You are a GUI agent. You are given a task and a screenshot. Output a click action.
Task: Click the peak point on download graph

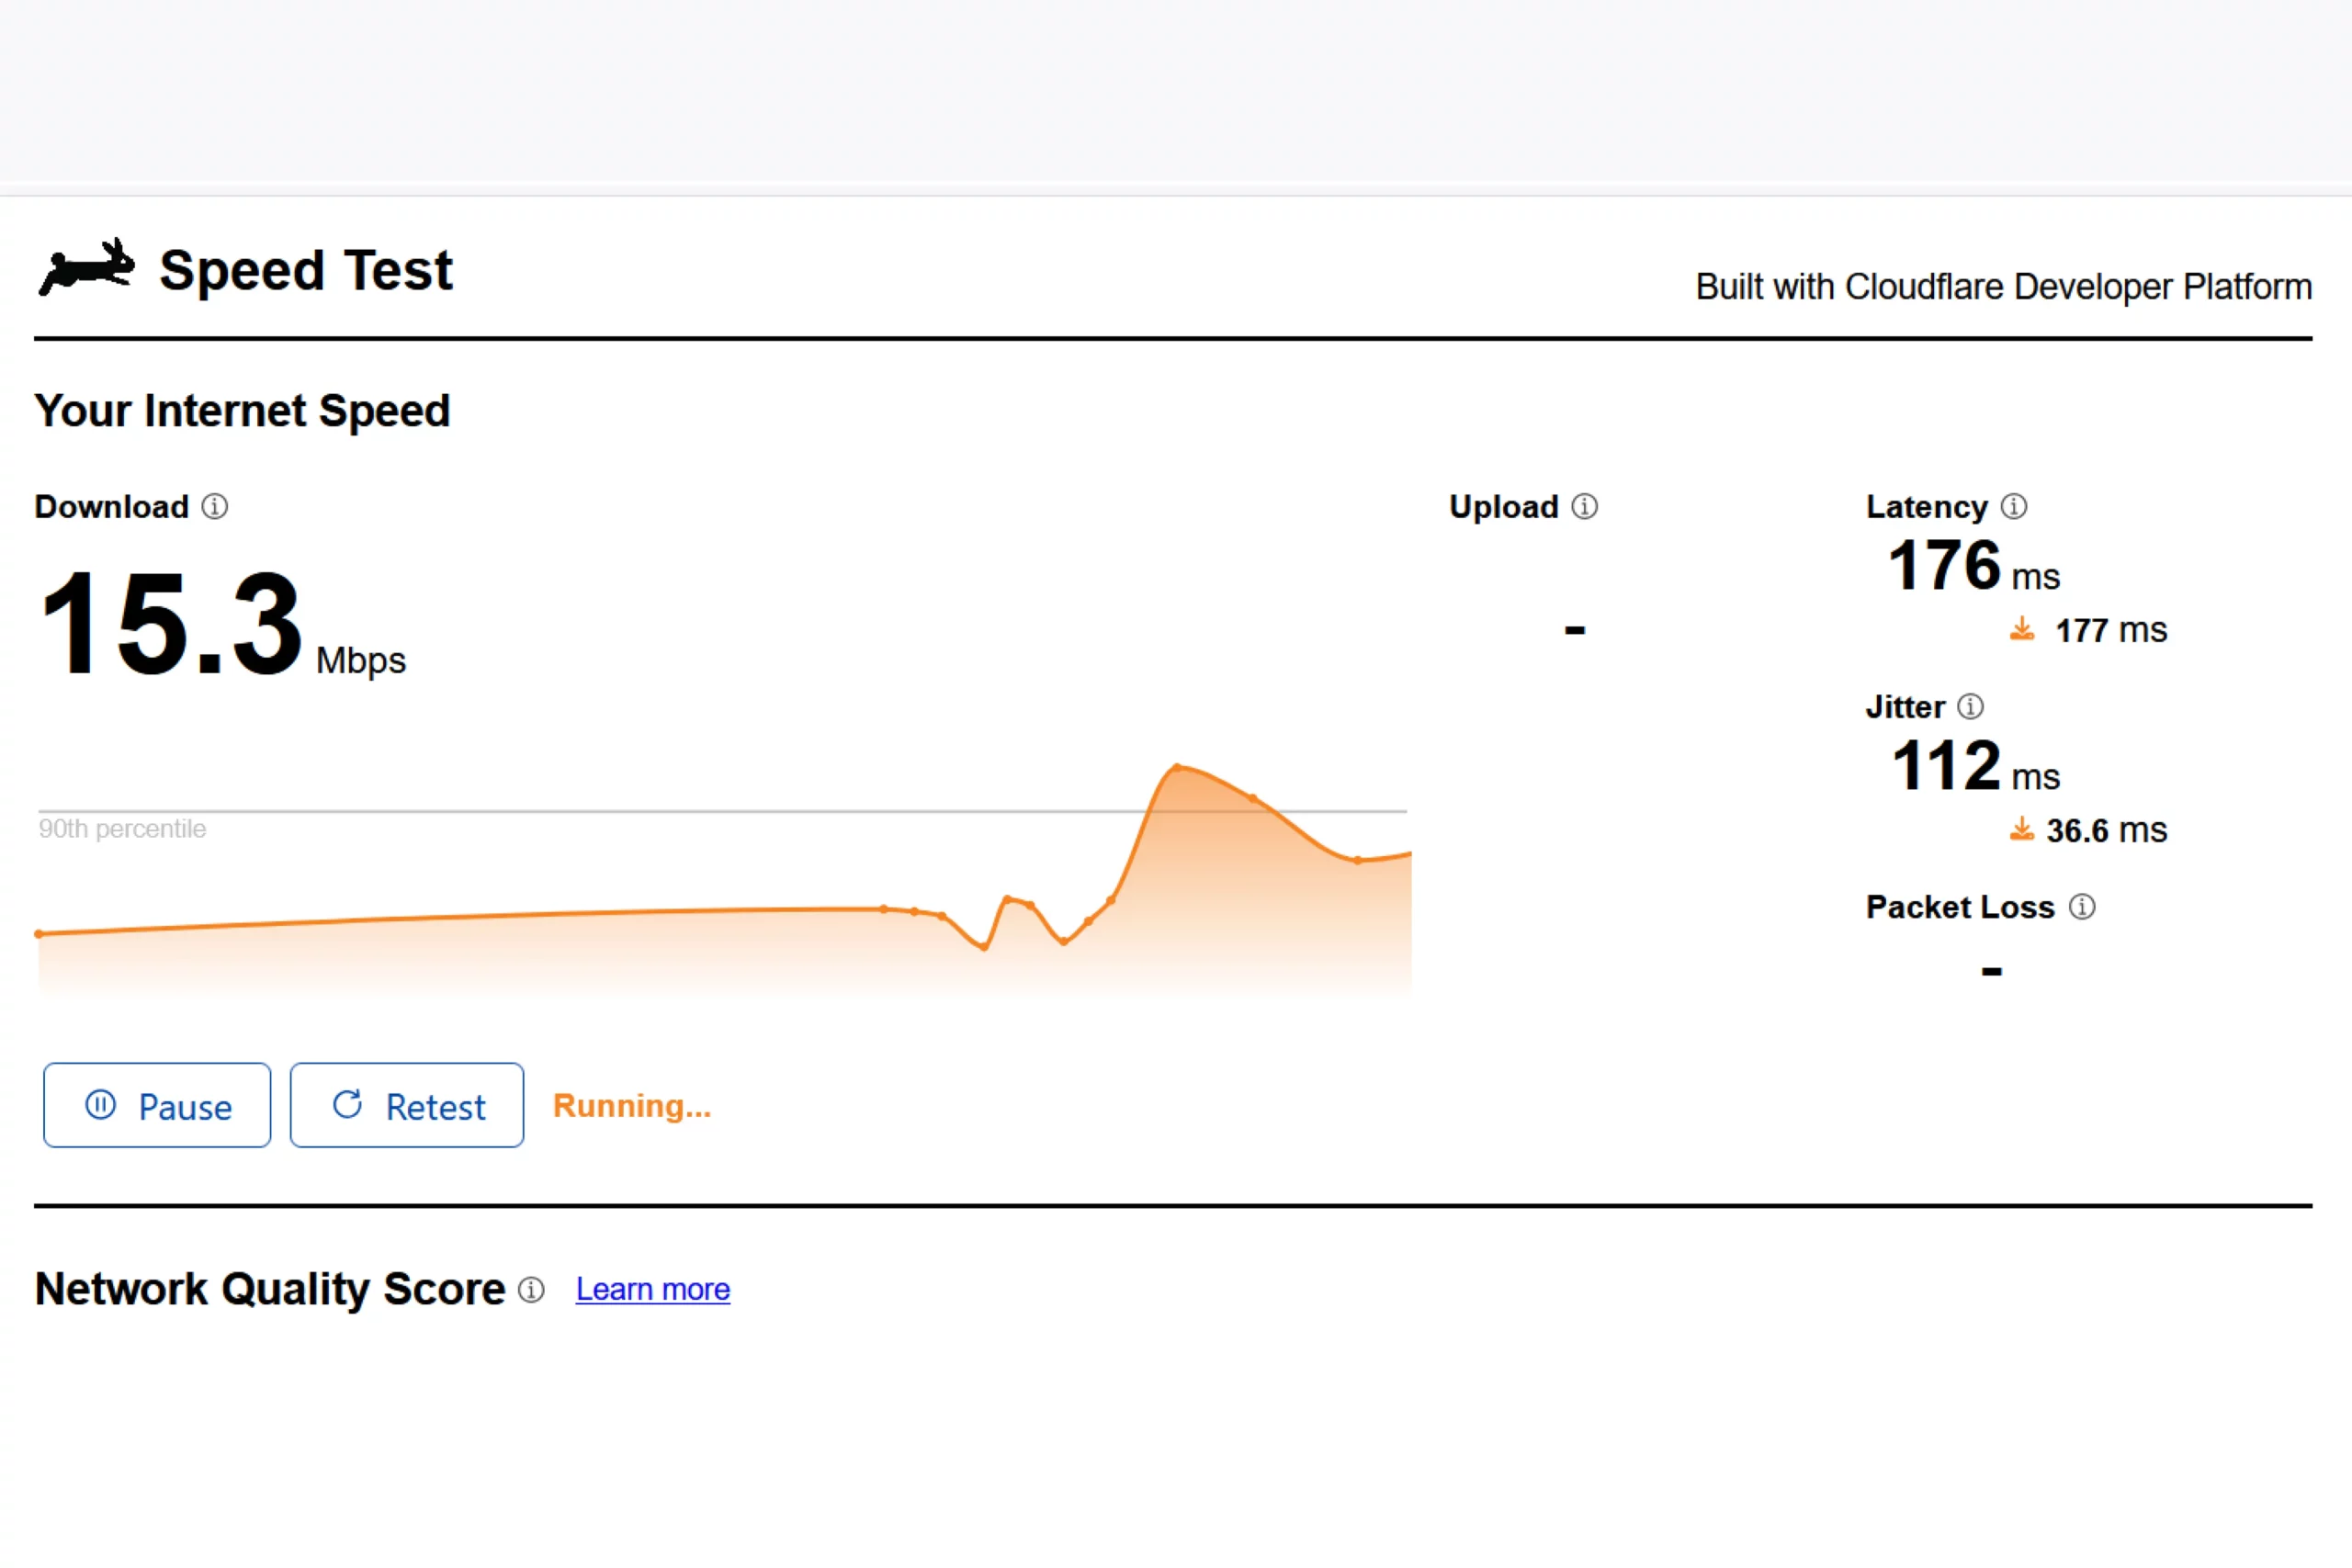[x=1178, y=768]
